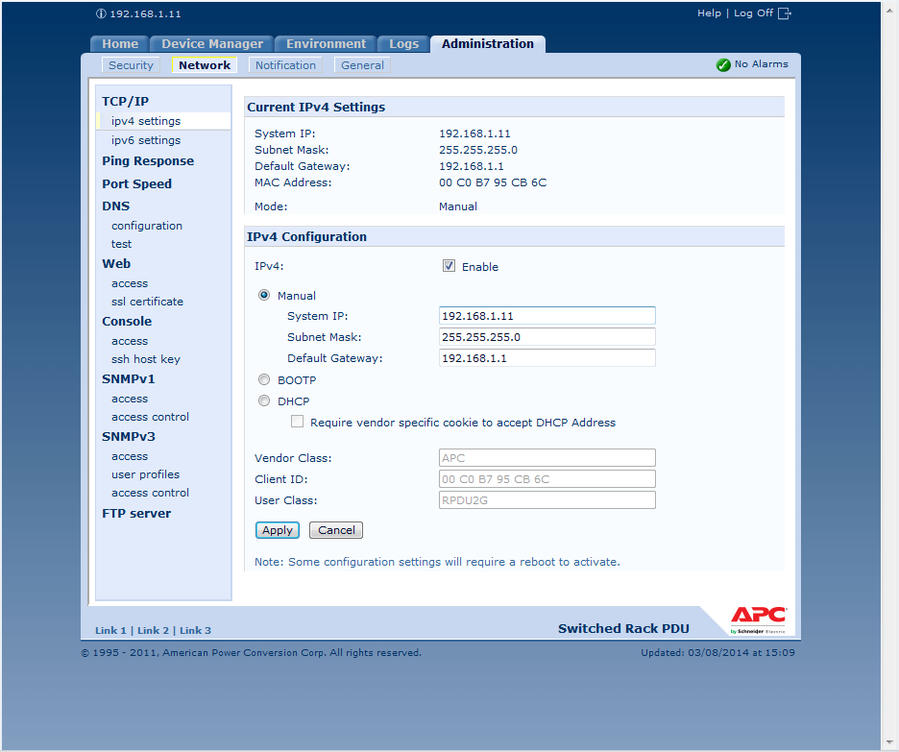The image size is (899, 752).
Task: Click the Apply button
Action: [277, 530]
